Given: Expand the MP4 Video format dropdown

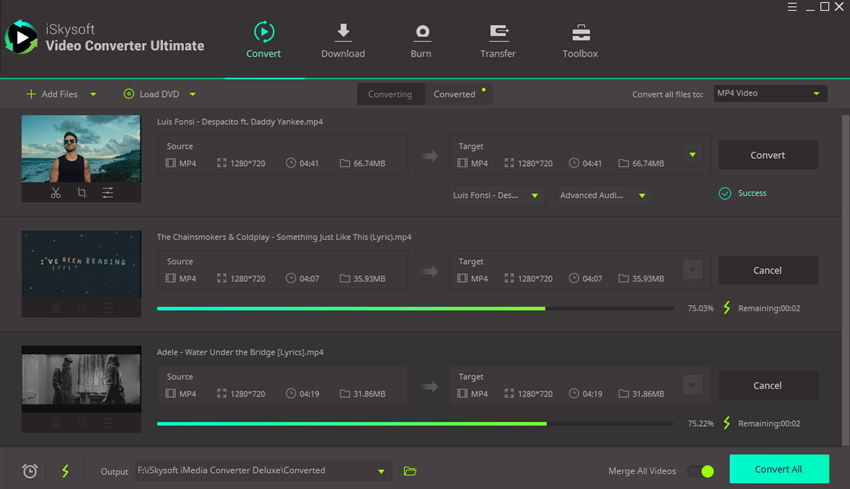Looking at the screenshot, I should coord(816,94).
